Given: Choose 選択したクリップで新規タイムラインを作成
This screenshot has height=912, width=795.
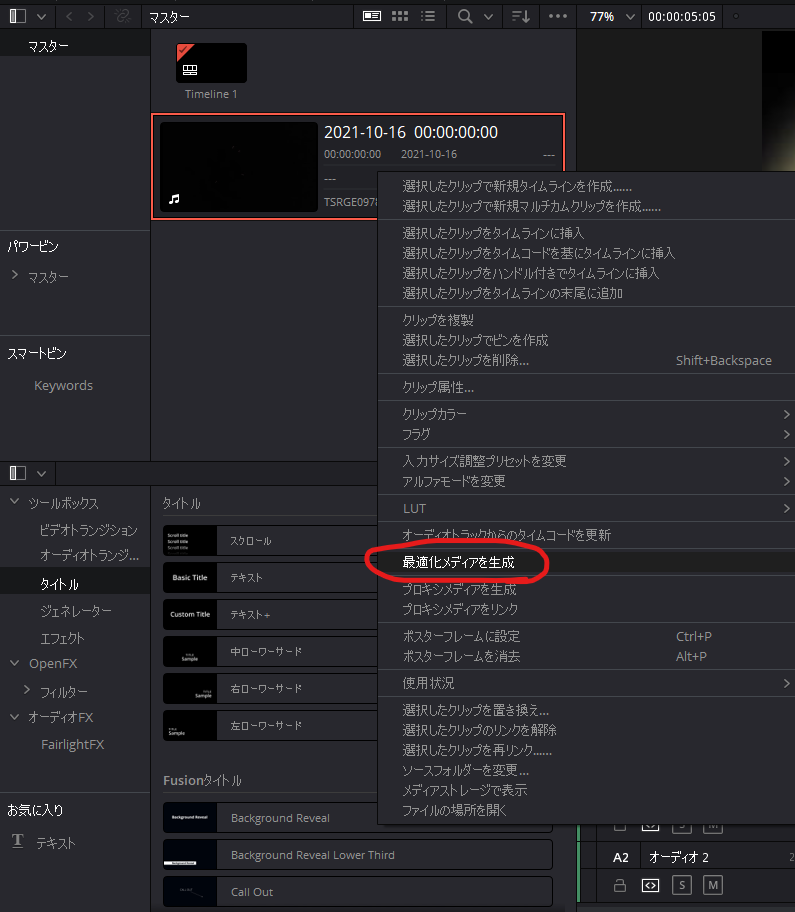Looking at the screenshot, I should 586,186.
